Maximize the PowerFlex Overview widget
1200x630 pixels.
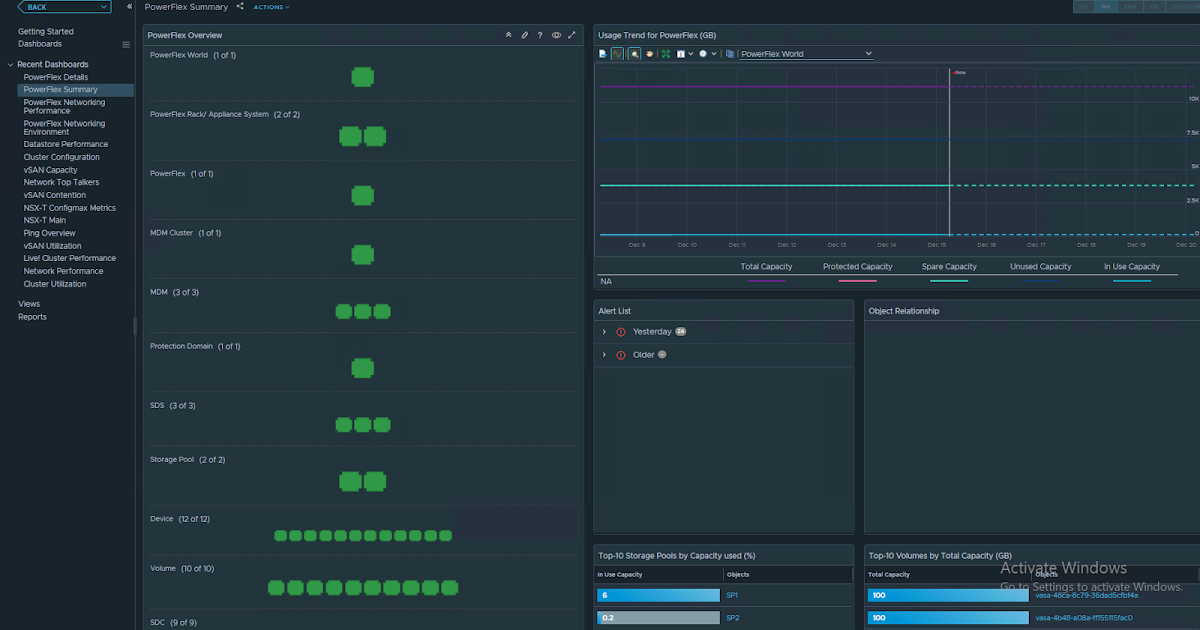572,35
